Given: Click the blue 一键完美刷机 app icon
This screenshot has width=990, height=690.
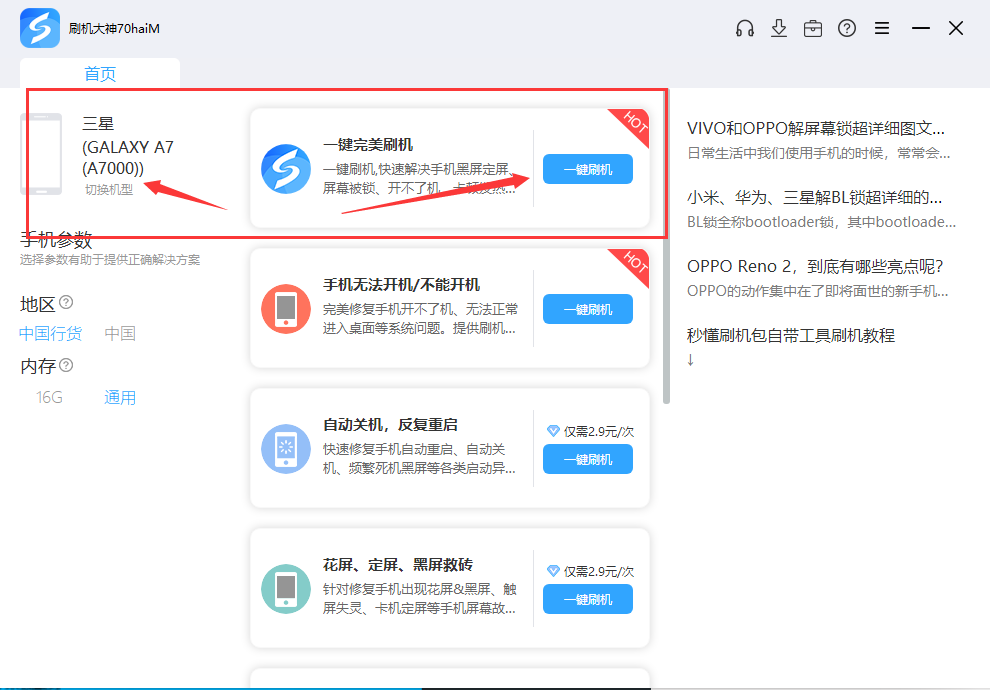Looking at the screenshot, I should coord(286,169).
